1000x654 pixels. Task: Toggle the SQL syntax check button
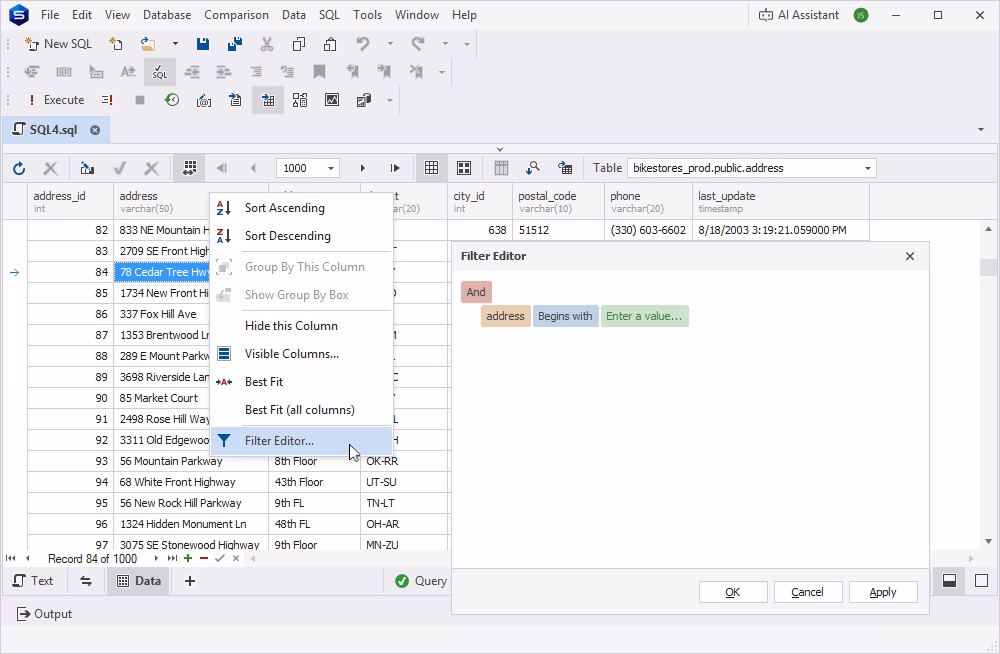click(x=159, y=72)
